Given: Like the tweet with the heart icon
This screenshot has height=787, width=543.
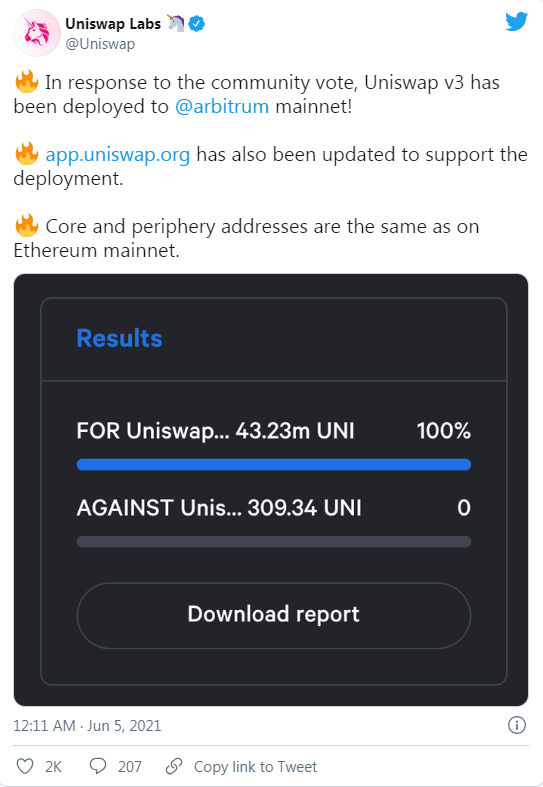Looking at the screenshot, I should click(25, 766).
